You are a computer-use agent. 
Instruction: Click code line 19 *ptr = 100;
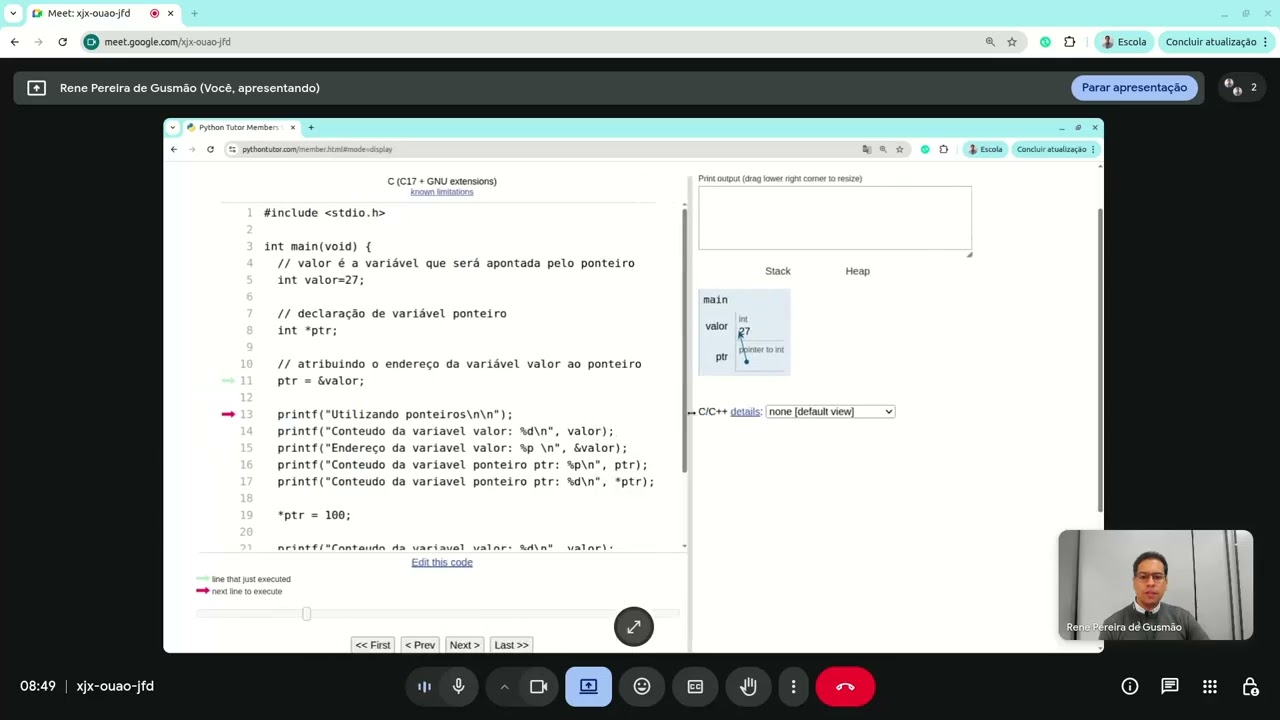[314, 515]
